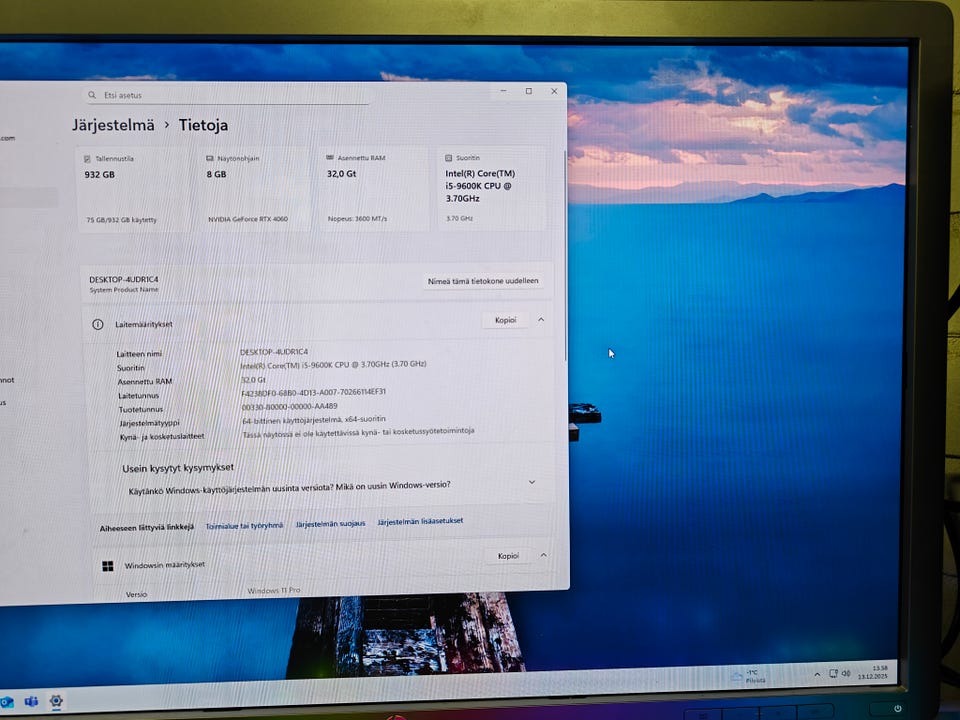Maximize the settings window

coord(529,91)
